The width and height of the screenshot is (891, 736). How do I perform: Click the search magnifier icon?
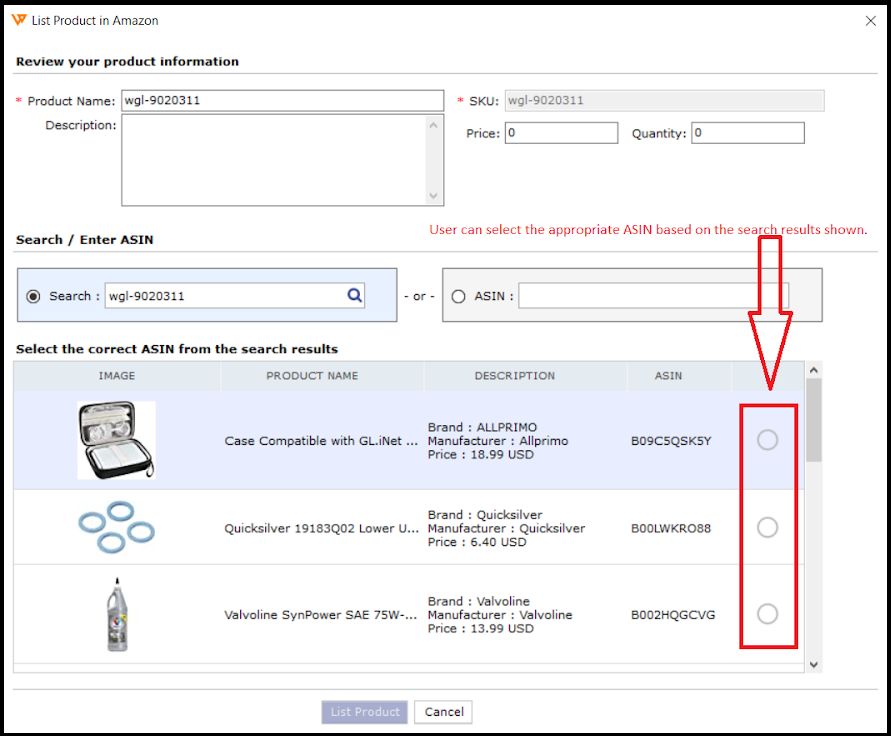coord(354,295)
